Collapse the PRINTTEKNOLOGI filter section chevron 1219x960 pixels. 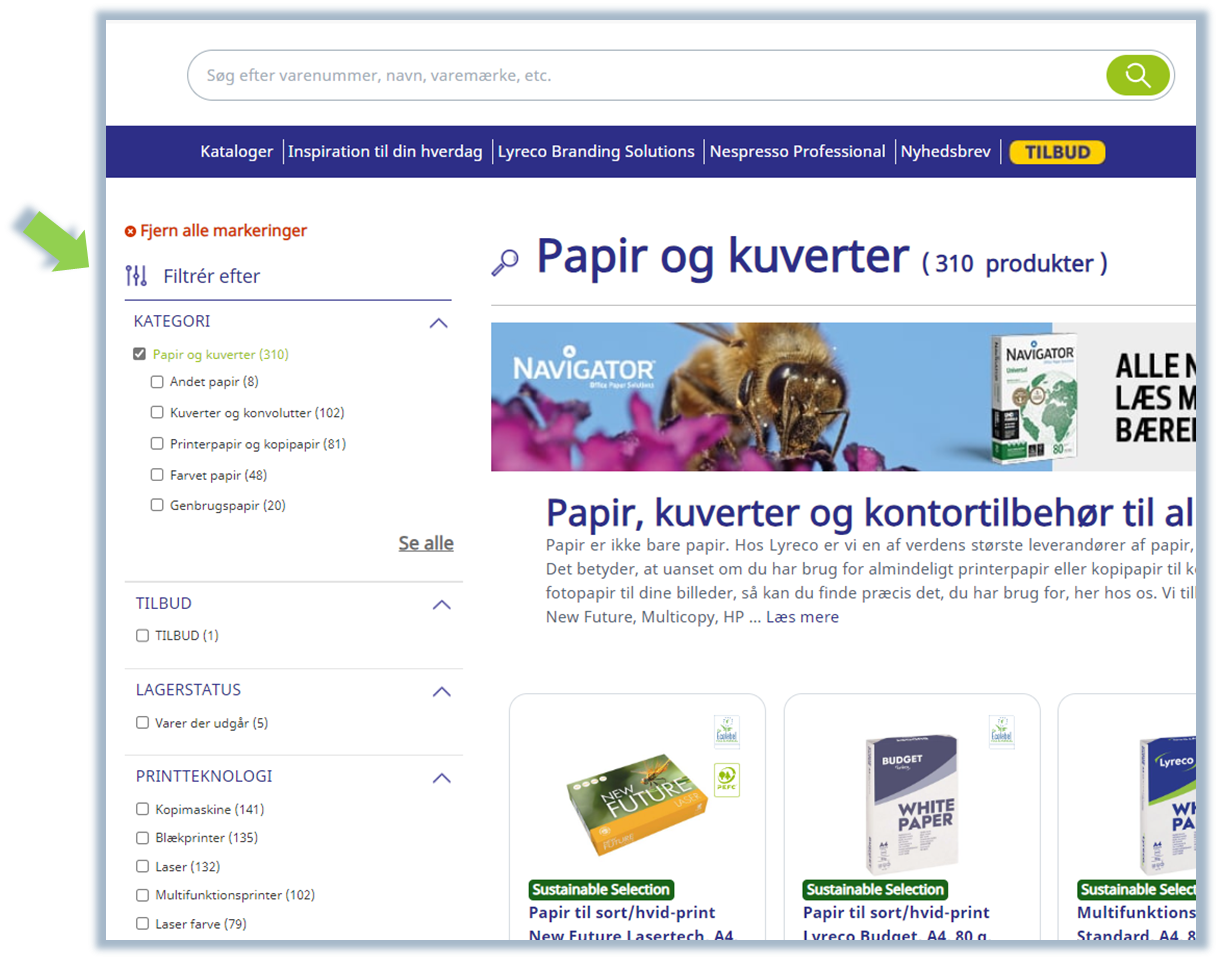(x=442, y=778)
